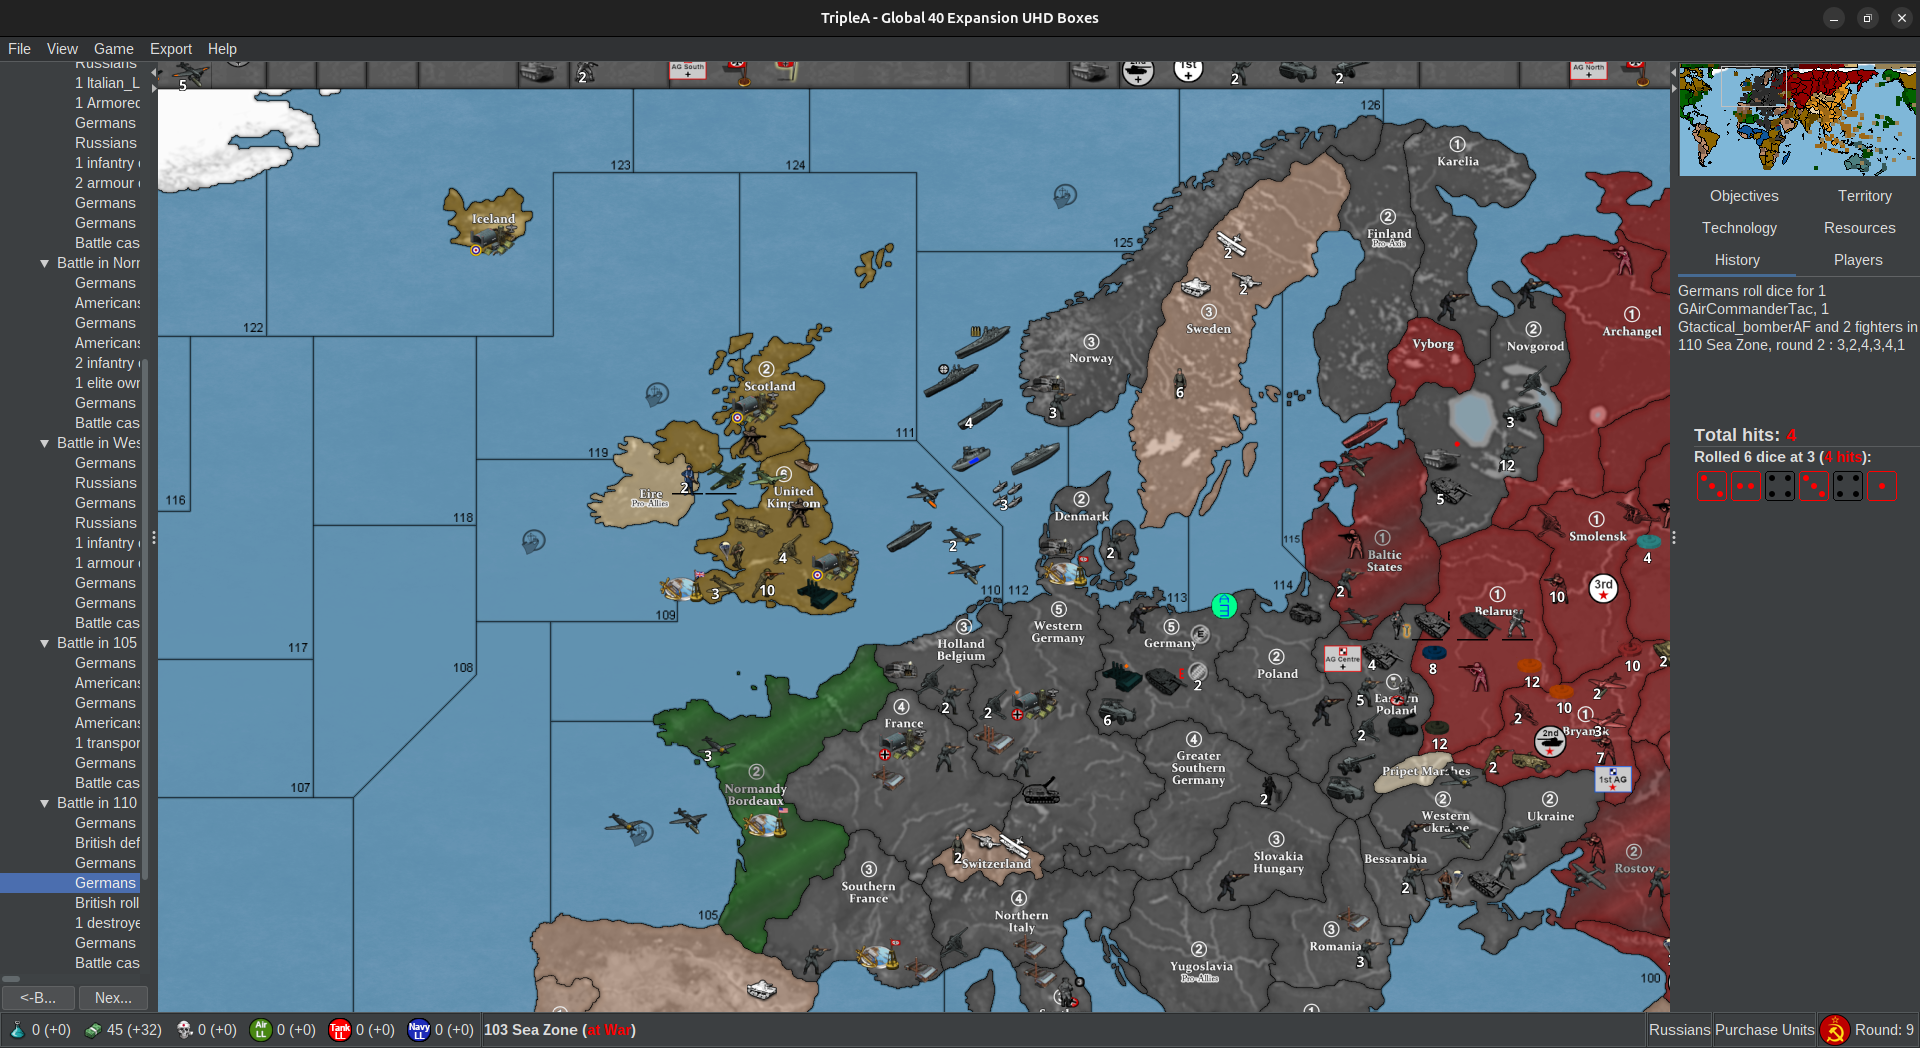Screen dimensions: 1920x1048
Task: Select the 1 destroye history row
Action: (x=107, y=923)
